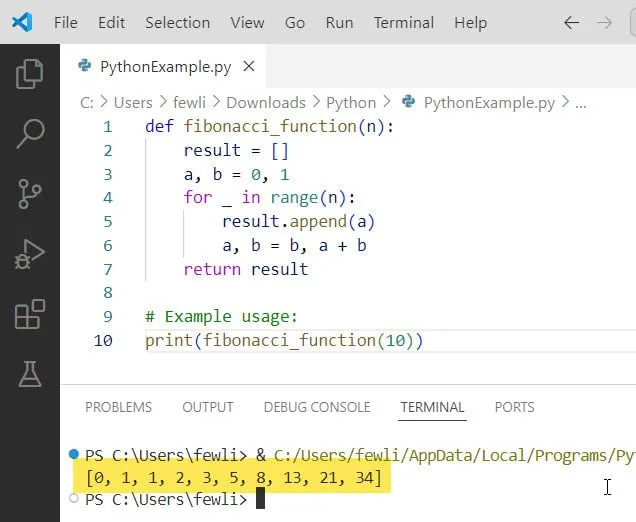Switch to the PROBLEMS panel tab

pyautogui.click(x=118, y=407)
